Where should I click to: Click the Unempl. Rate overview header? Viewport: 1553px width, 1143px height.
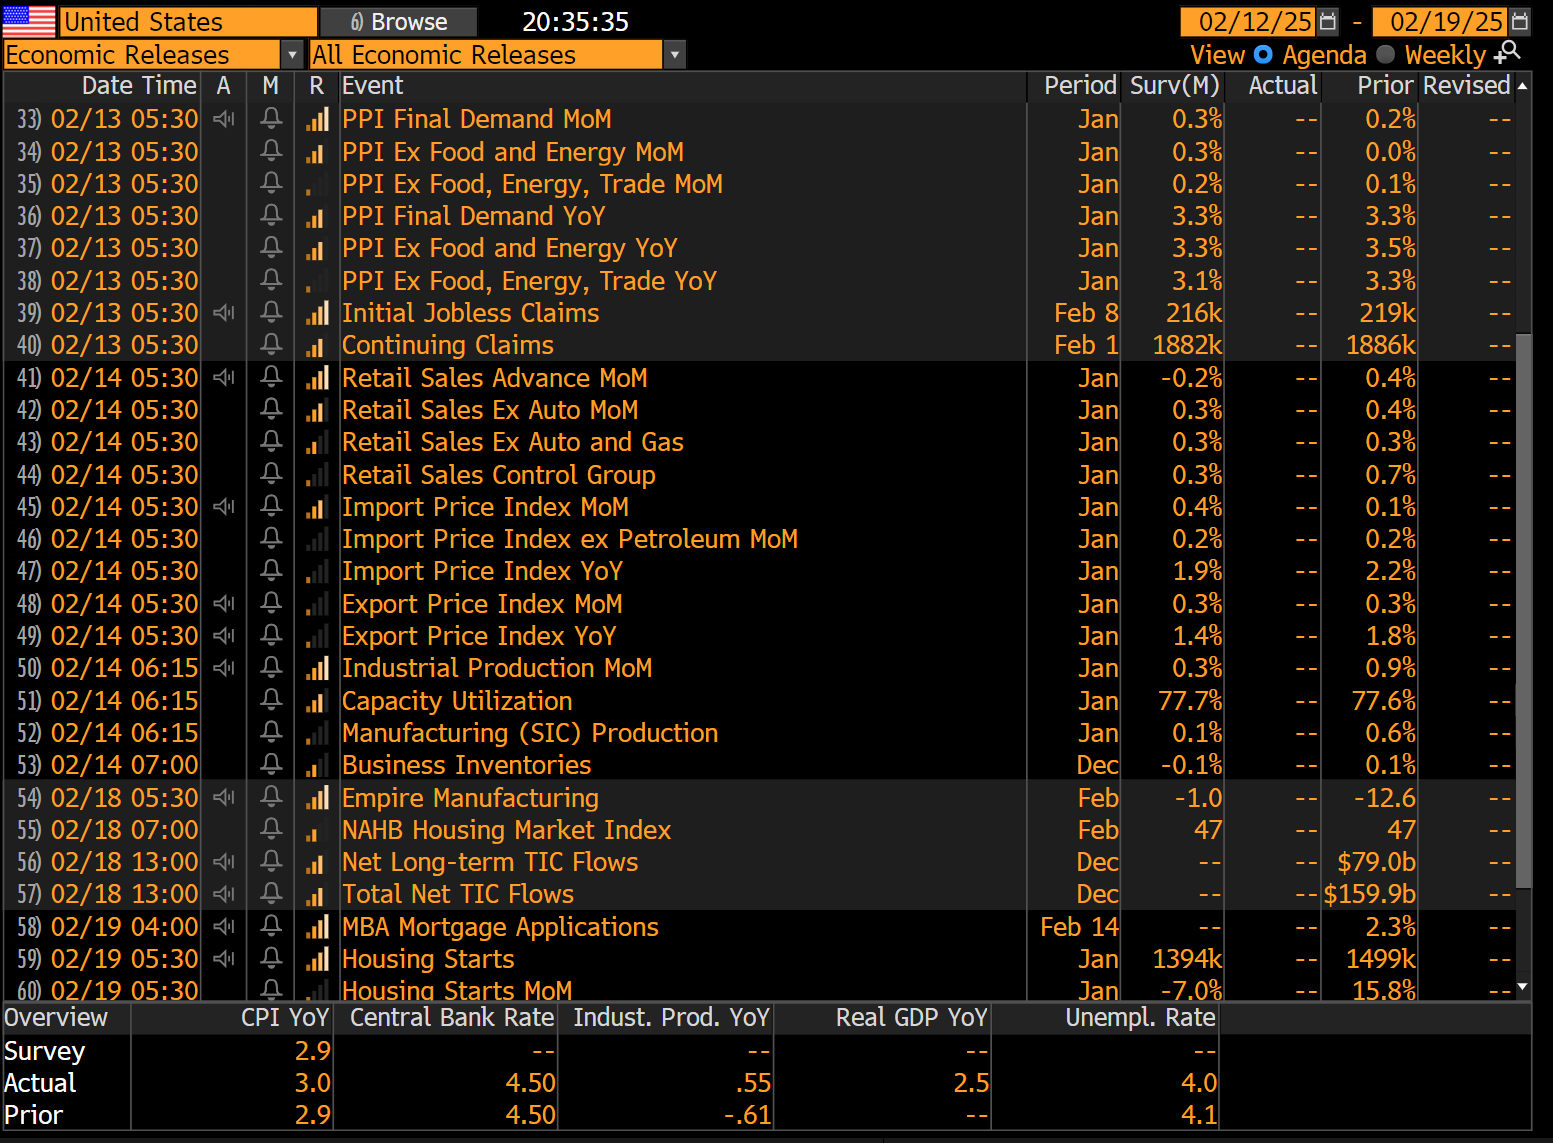pos(1140,1018)
